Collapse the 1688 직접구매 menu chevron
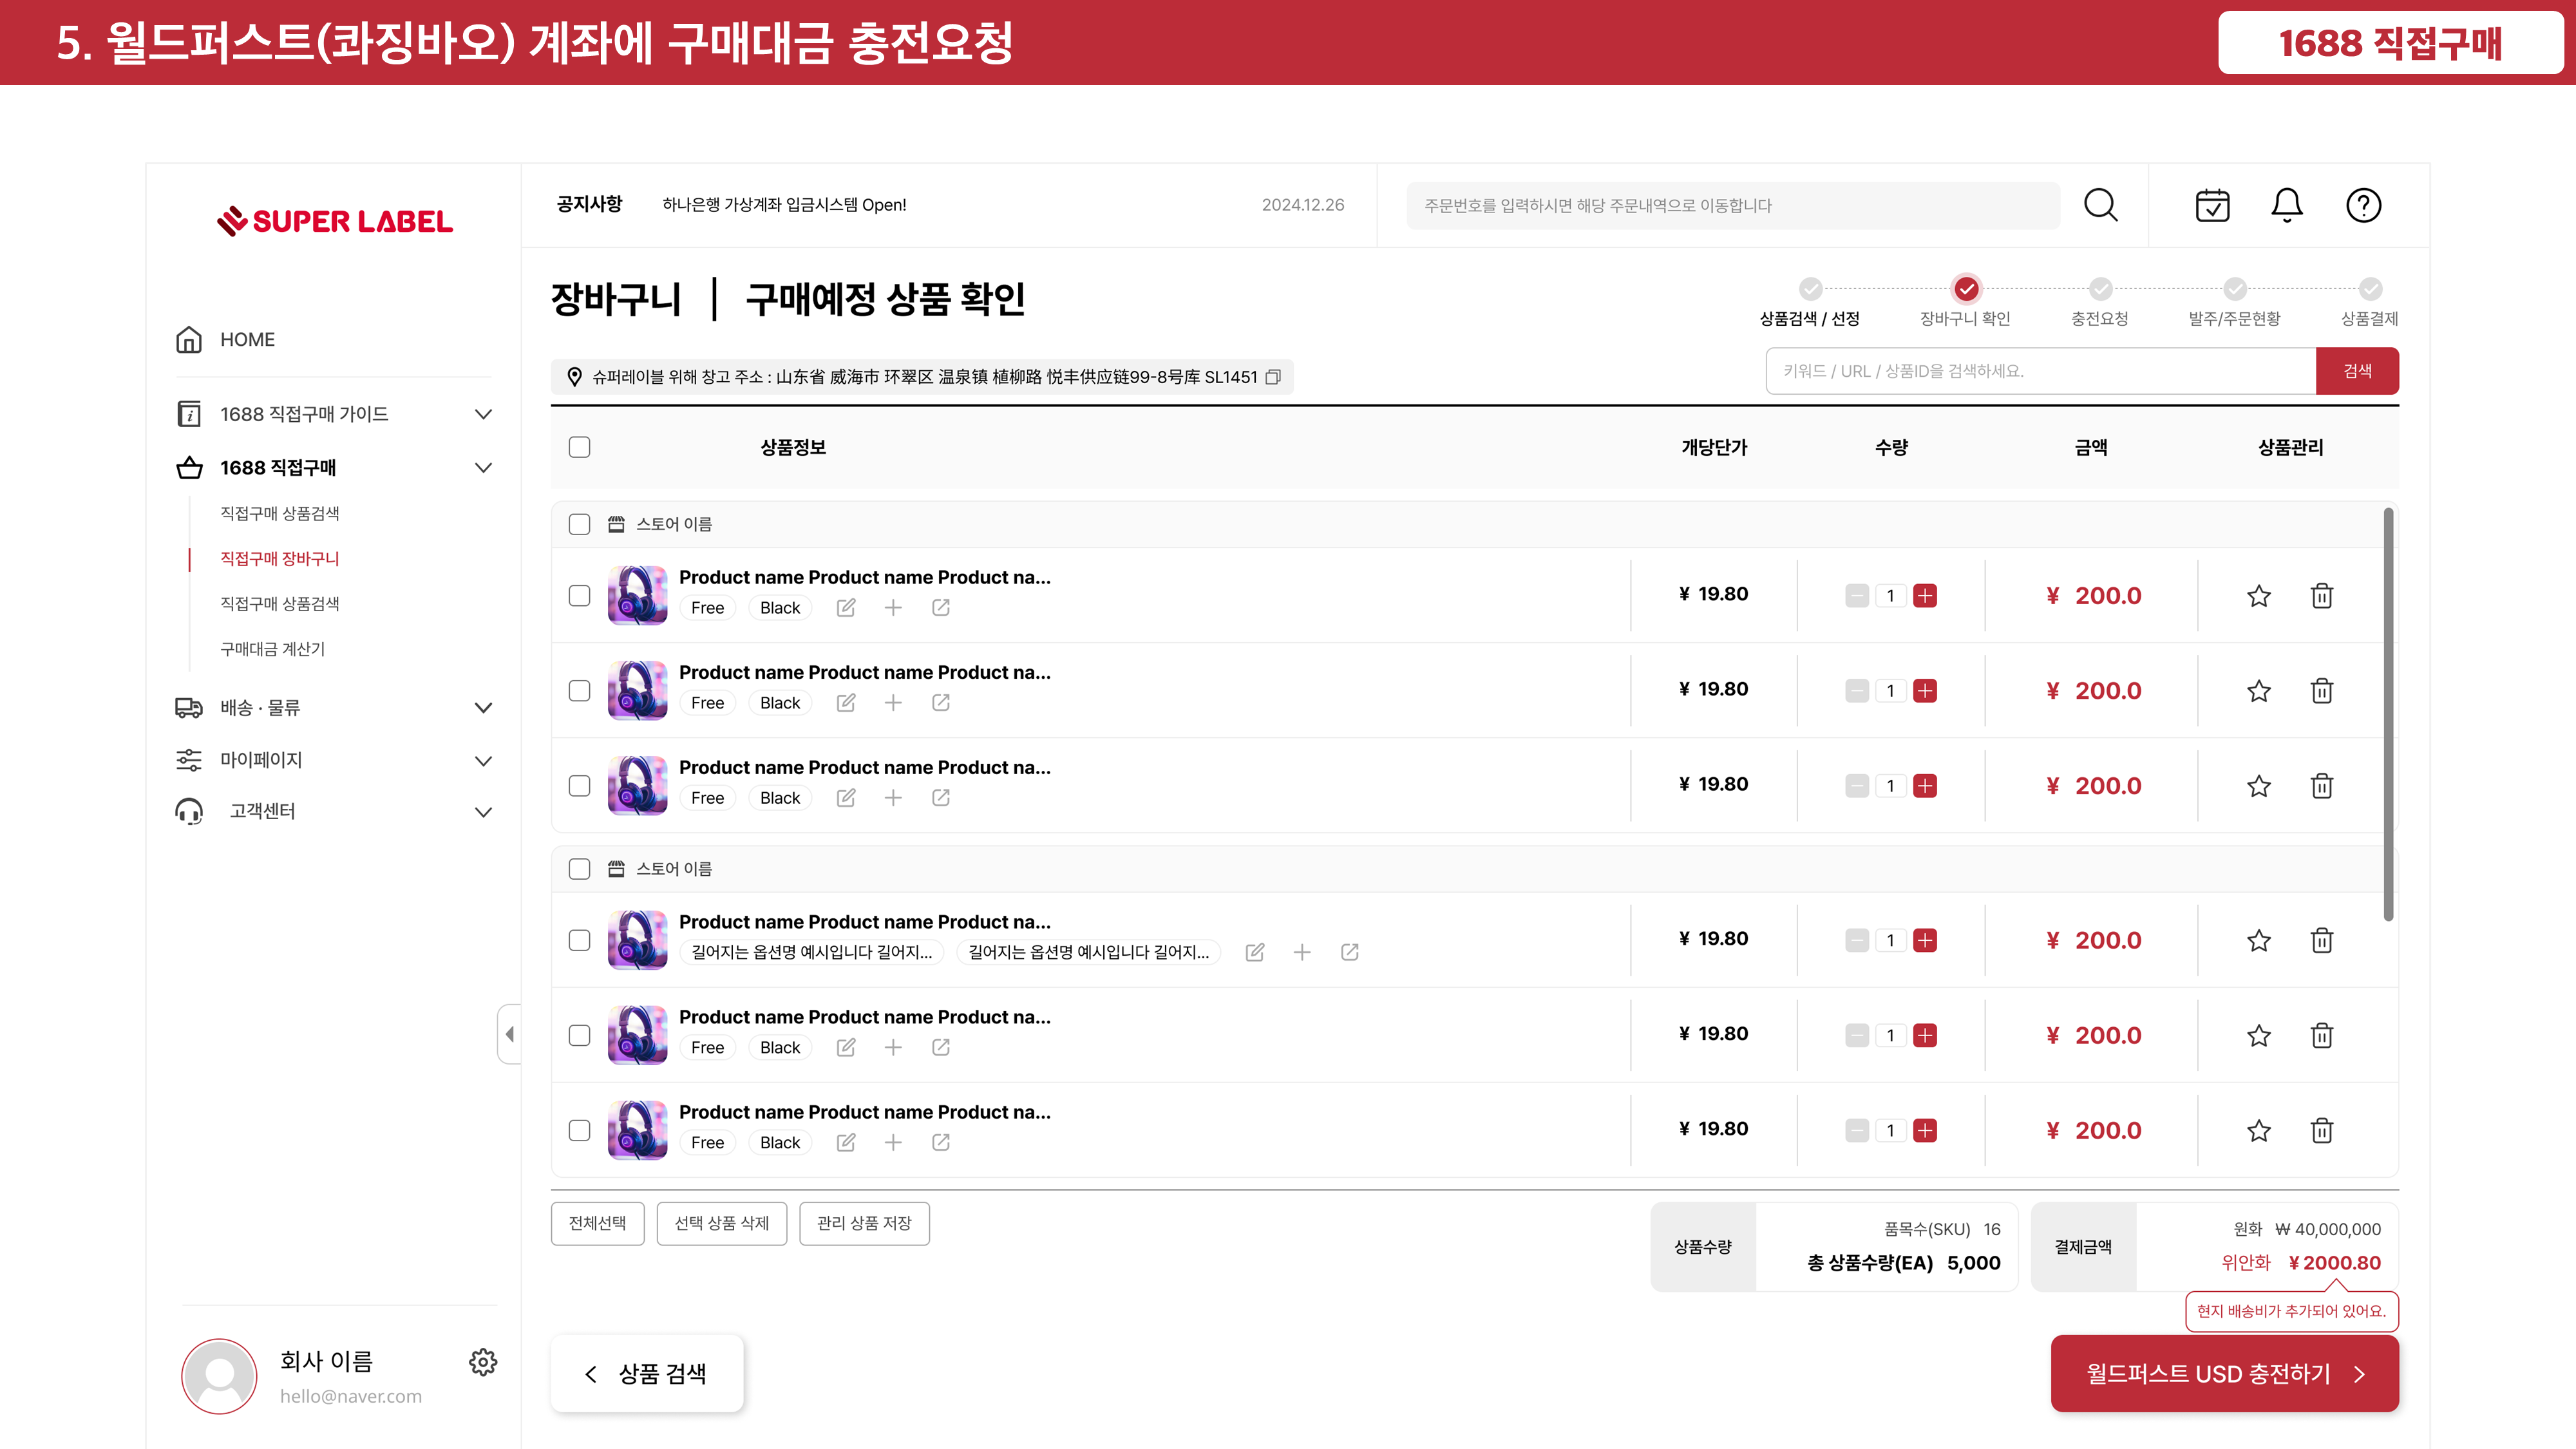The image size is (2576, 1449). pos(483,468)
